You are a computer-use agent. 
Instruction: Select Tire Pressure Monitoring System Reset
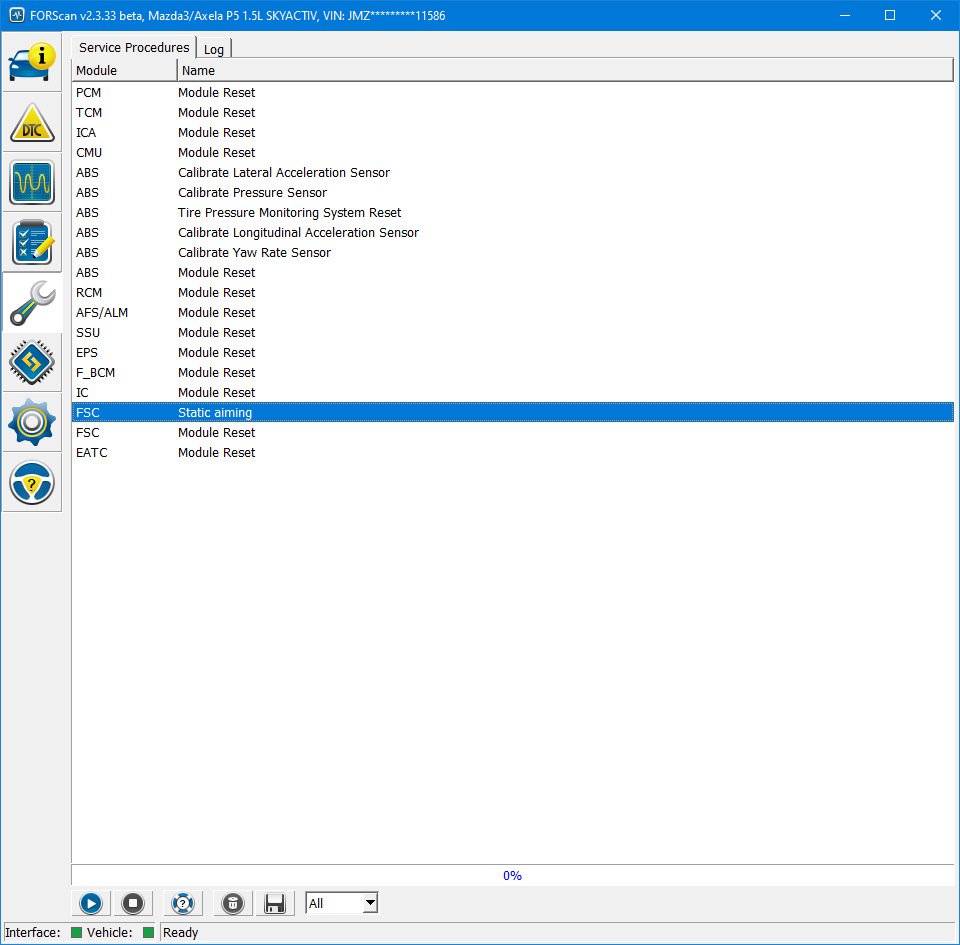512,212
